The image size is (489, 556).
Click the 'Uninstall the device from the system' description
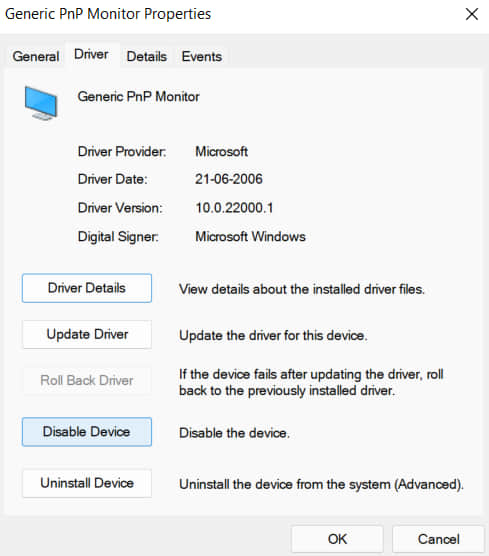pos(321,484)
